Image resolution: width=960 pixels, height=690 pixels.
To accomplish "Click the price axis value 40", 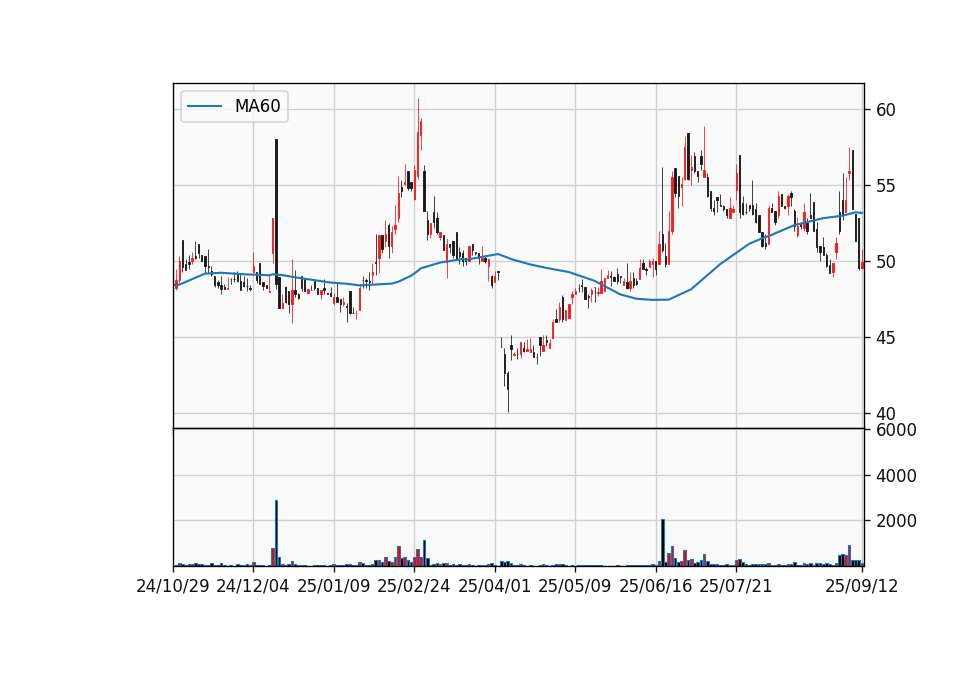I will 886,414.
